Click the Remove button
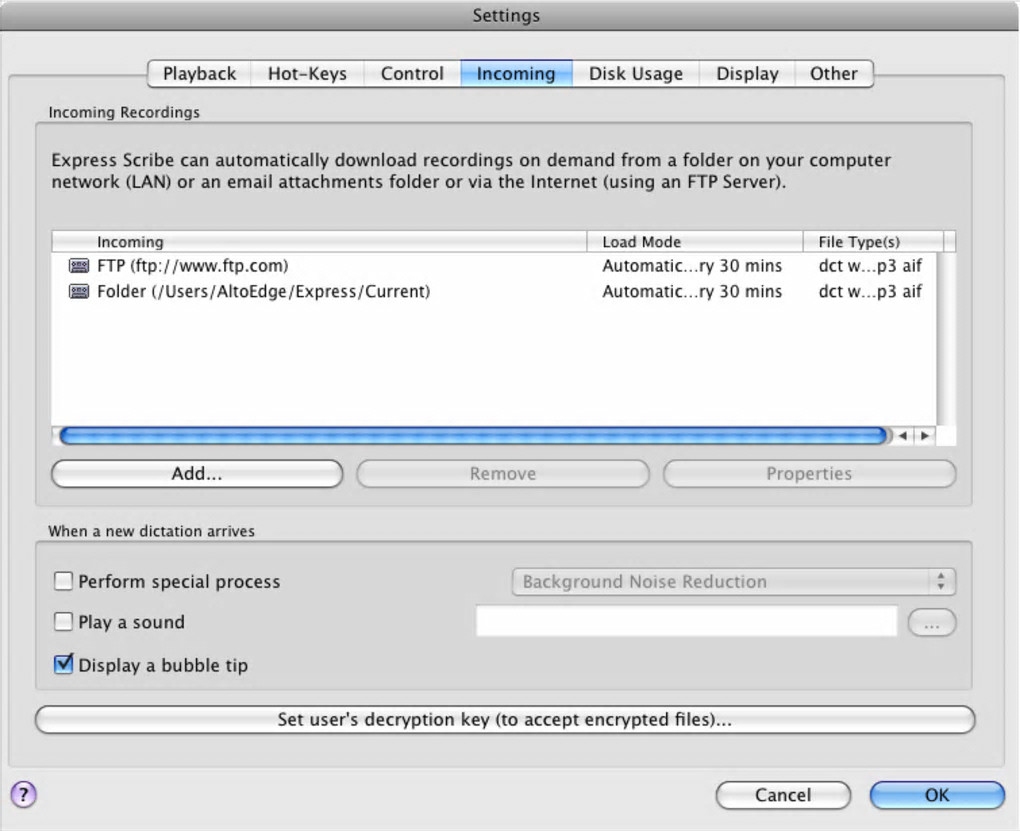This screenshot has width=1020, height=831. [x=503, y=474]
